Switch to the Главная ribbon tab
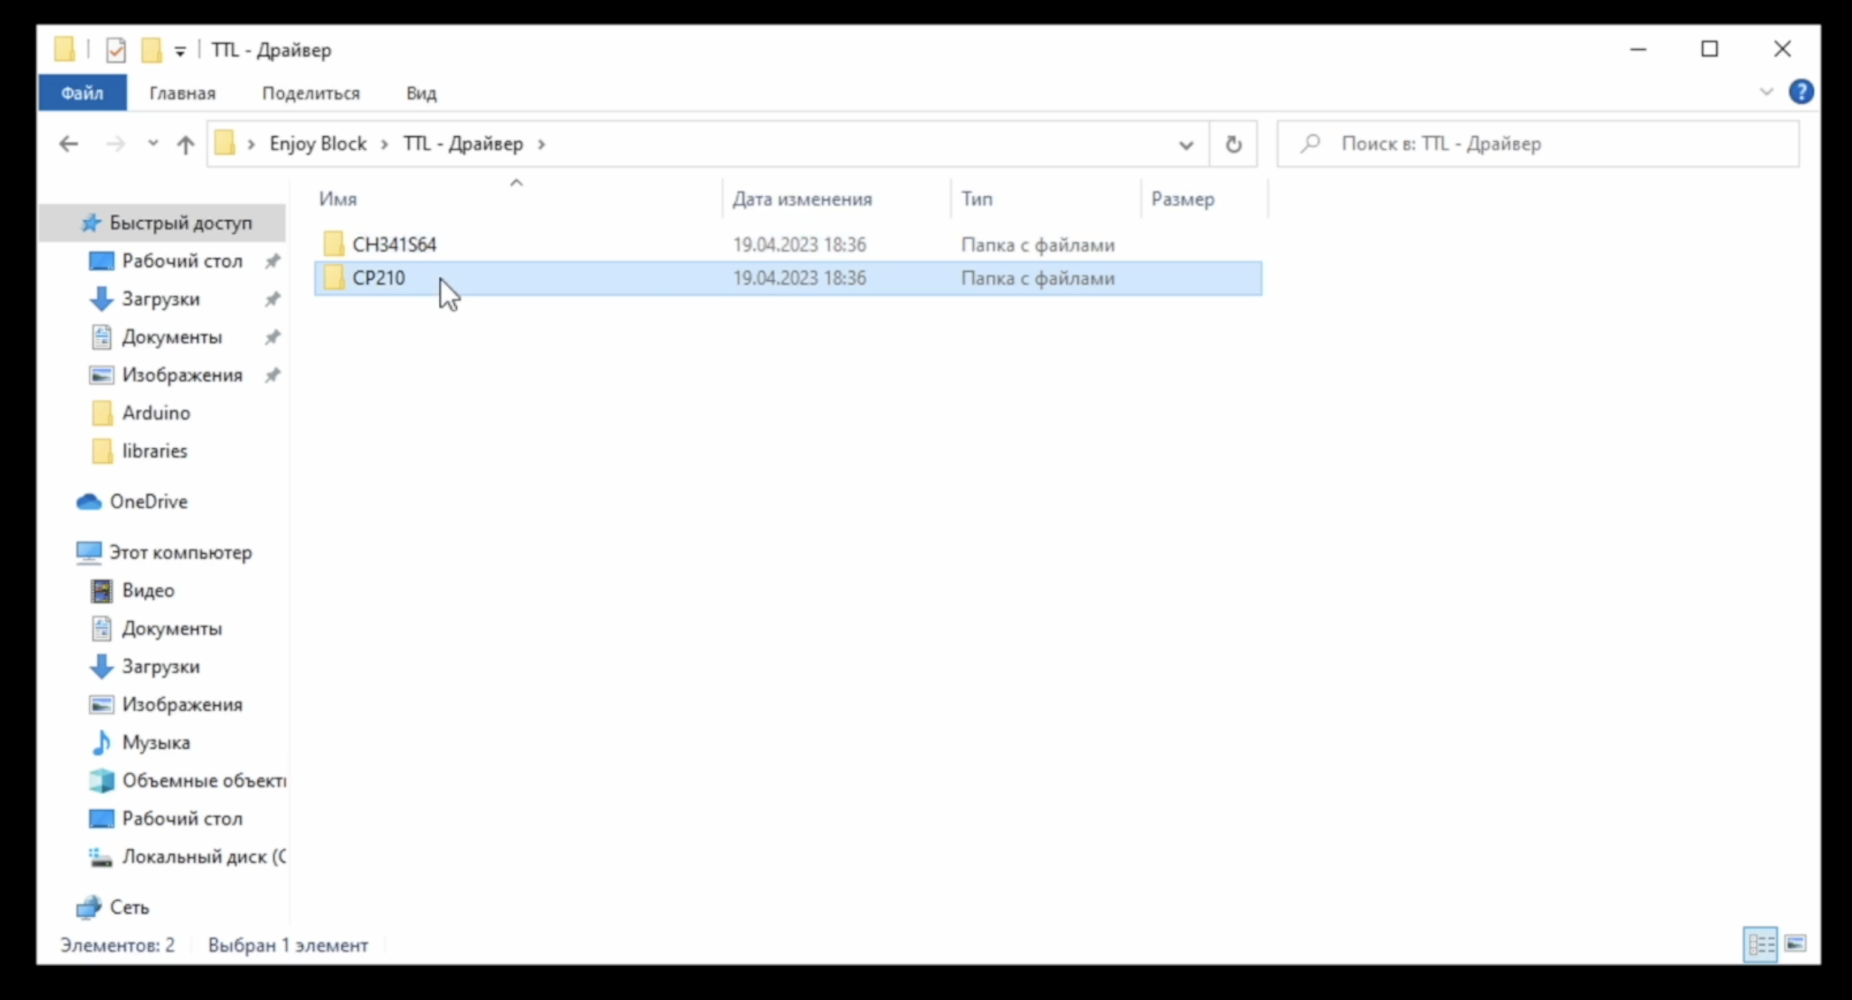 [x=182, y=93]
